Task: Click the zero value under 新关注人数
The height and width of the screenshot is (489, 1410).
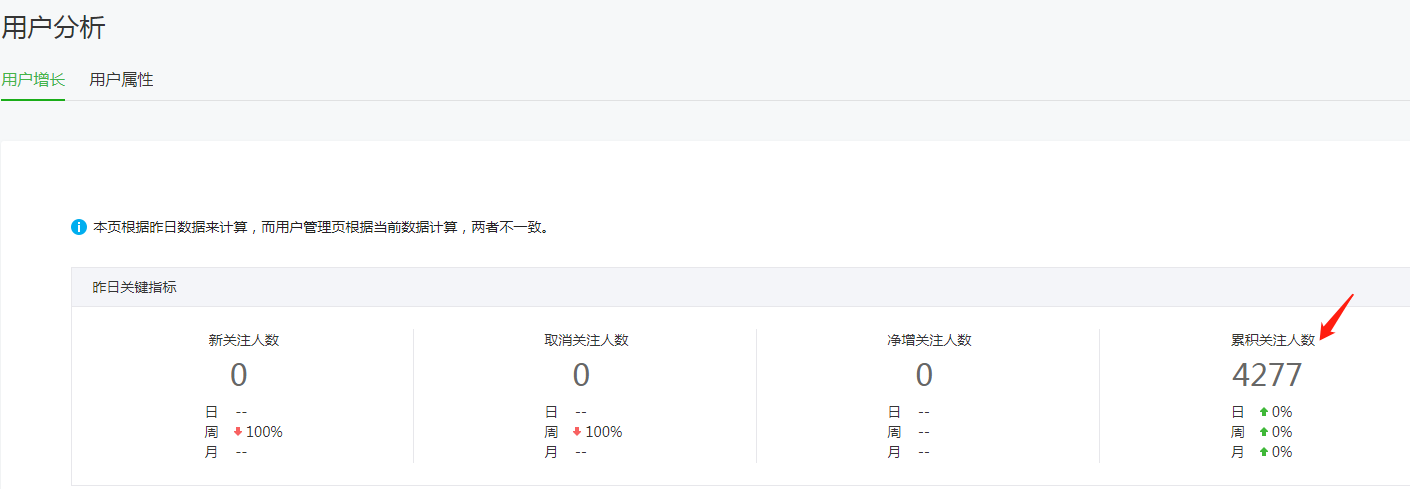Action: pos(239,375)
